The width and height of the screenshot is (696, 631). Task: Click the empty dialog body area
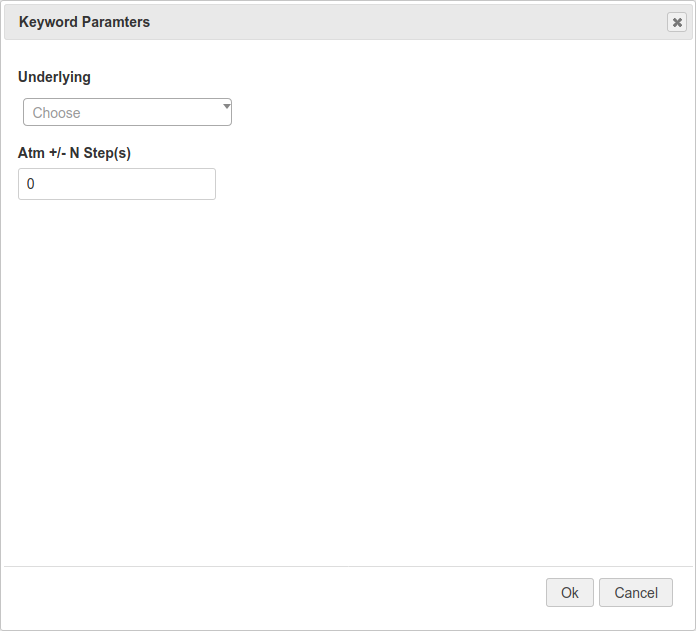click(350, 380)
